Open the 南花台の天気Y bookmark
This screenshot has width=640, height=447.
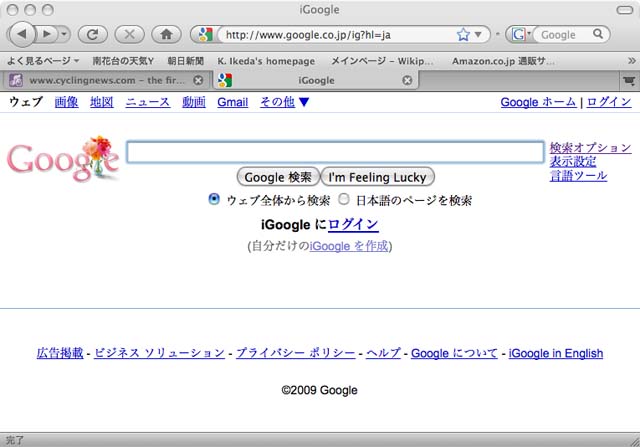tap(123, 61)
